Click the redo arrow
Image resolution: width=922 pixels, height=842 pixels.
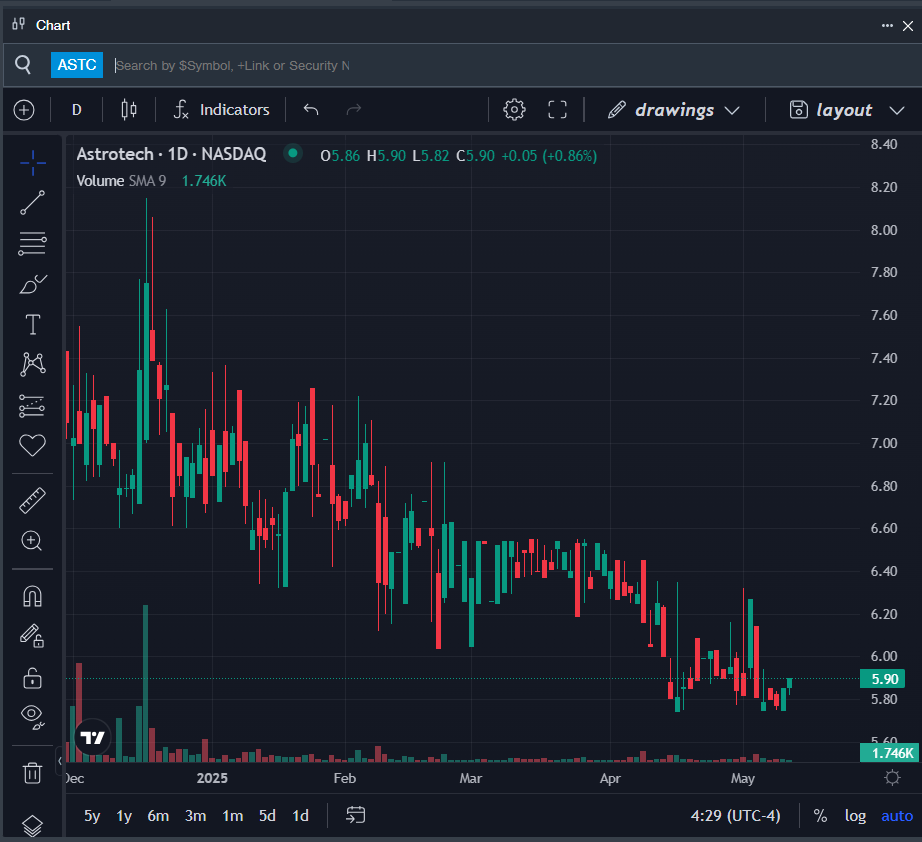pos(353,110)
